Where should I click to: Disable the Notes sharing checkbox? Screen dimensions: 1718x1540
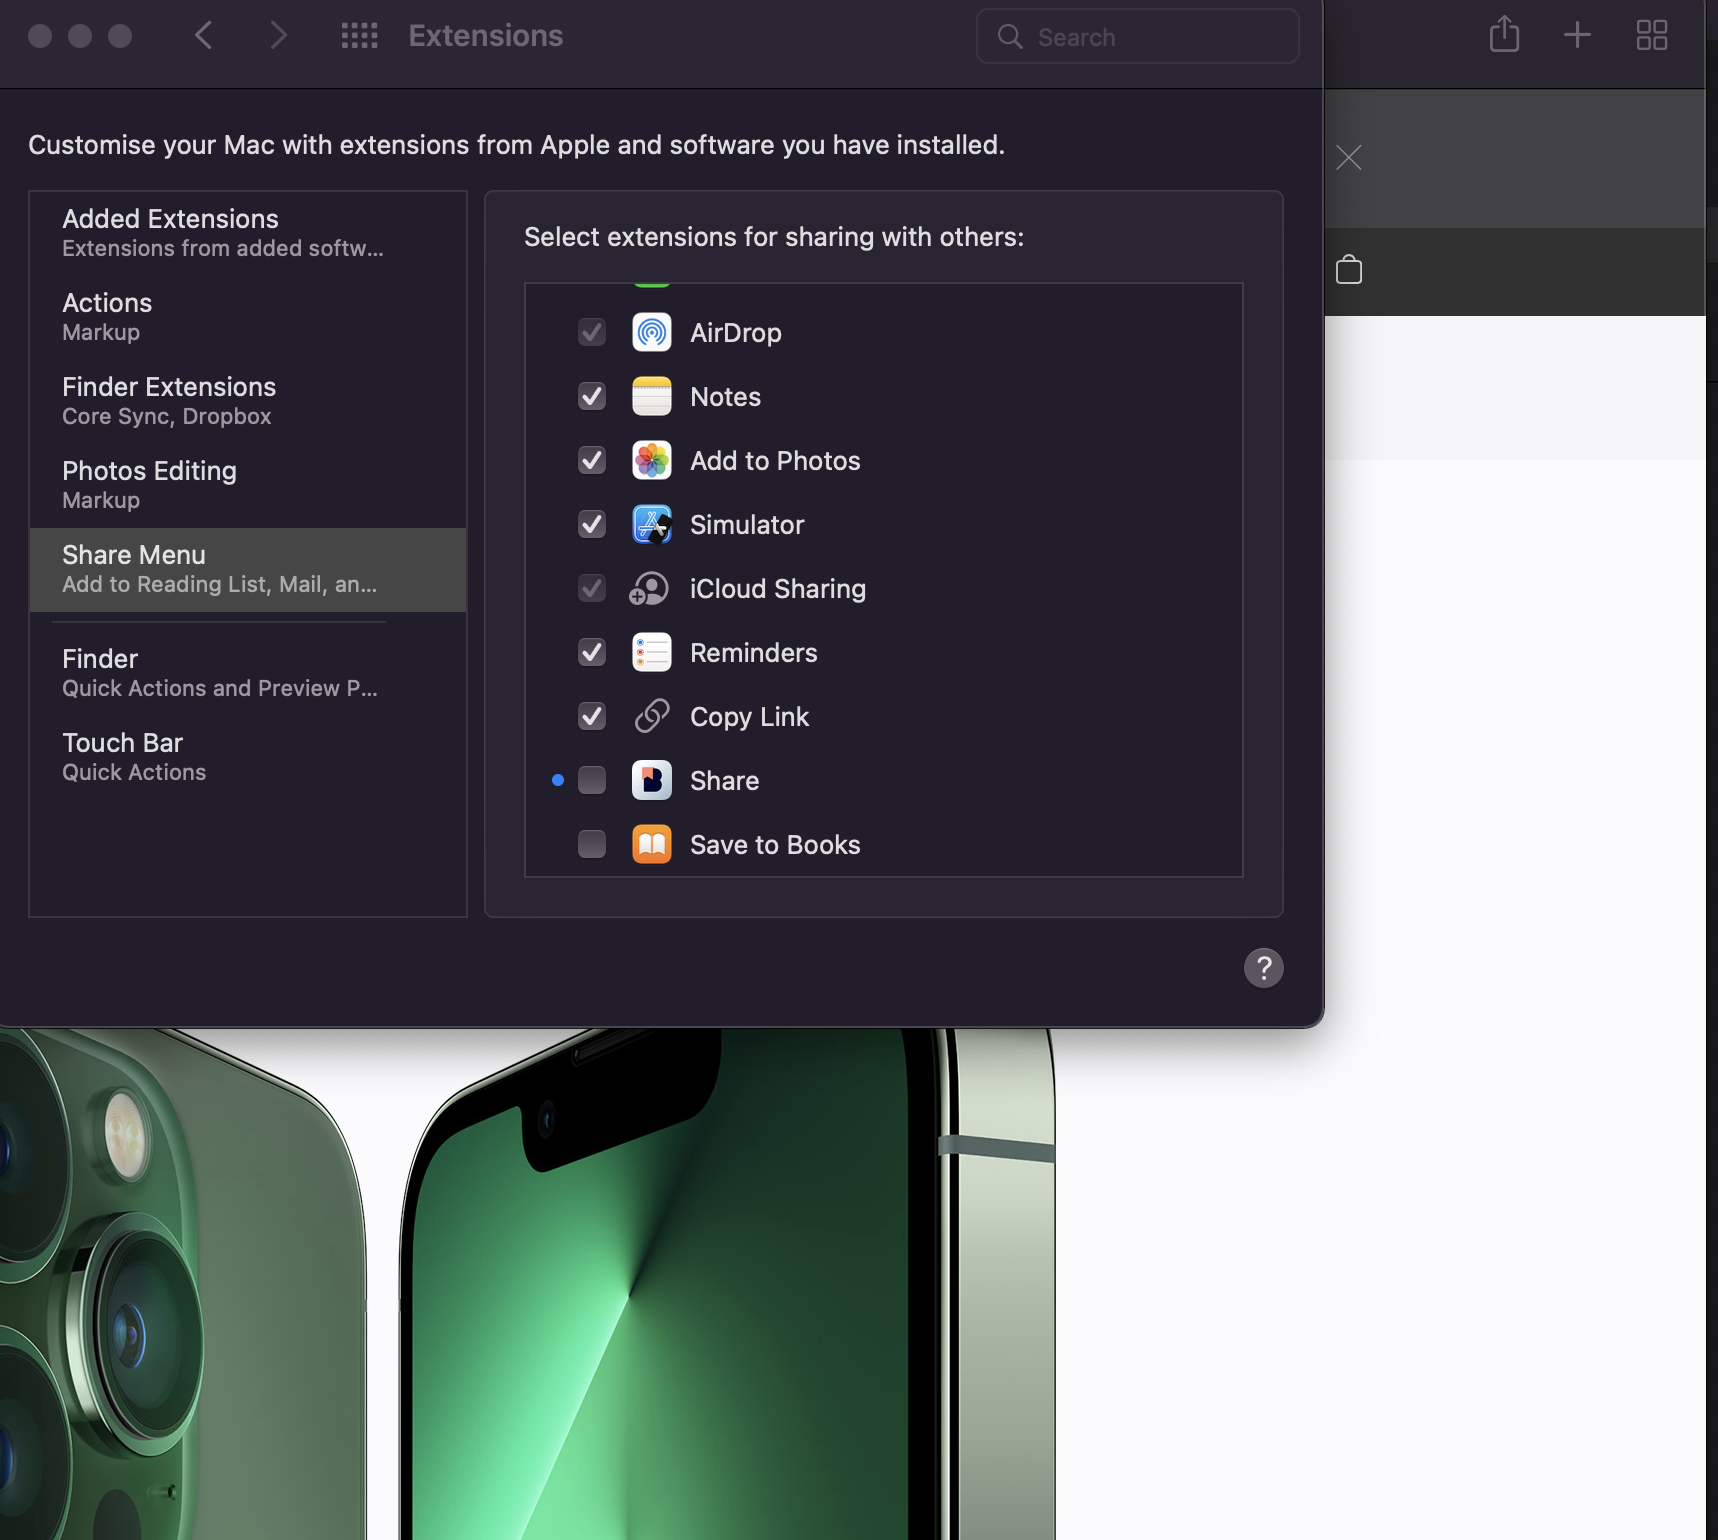pos(592,397)
